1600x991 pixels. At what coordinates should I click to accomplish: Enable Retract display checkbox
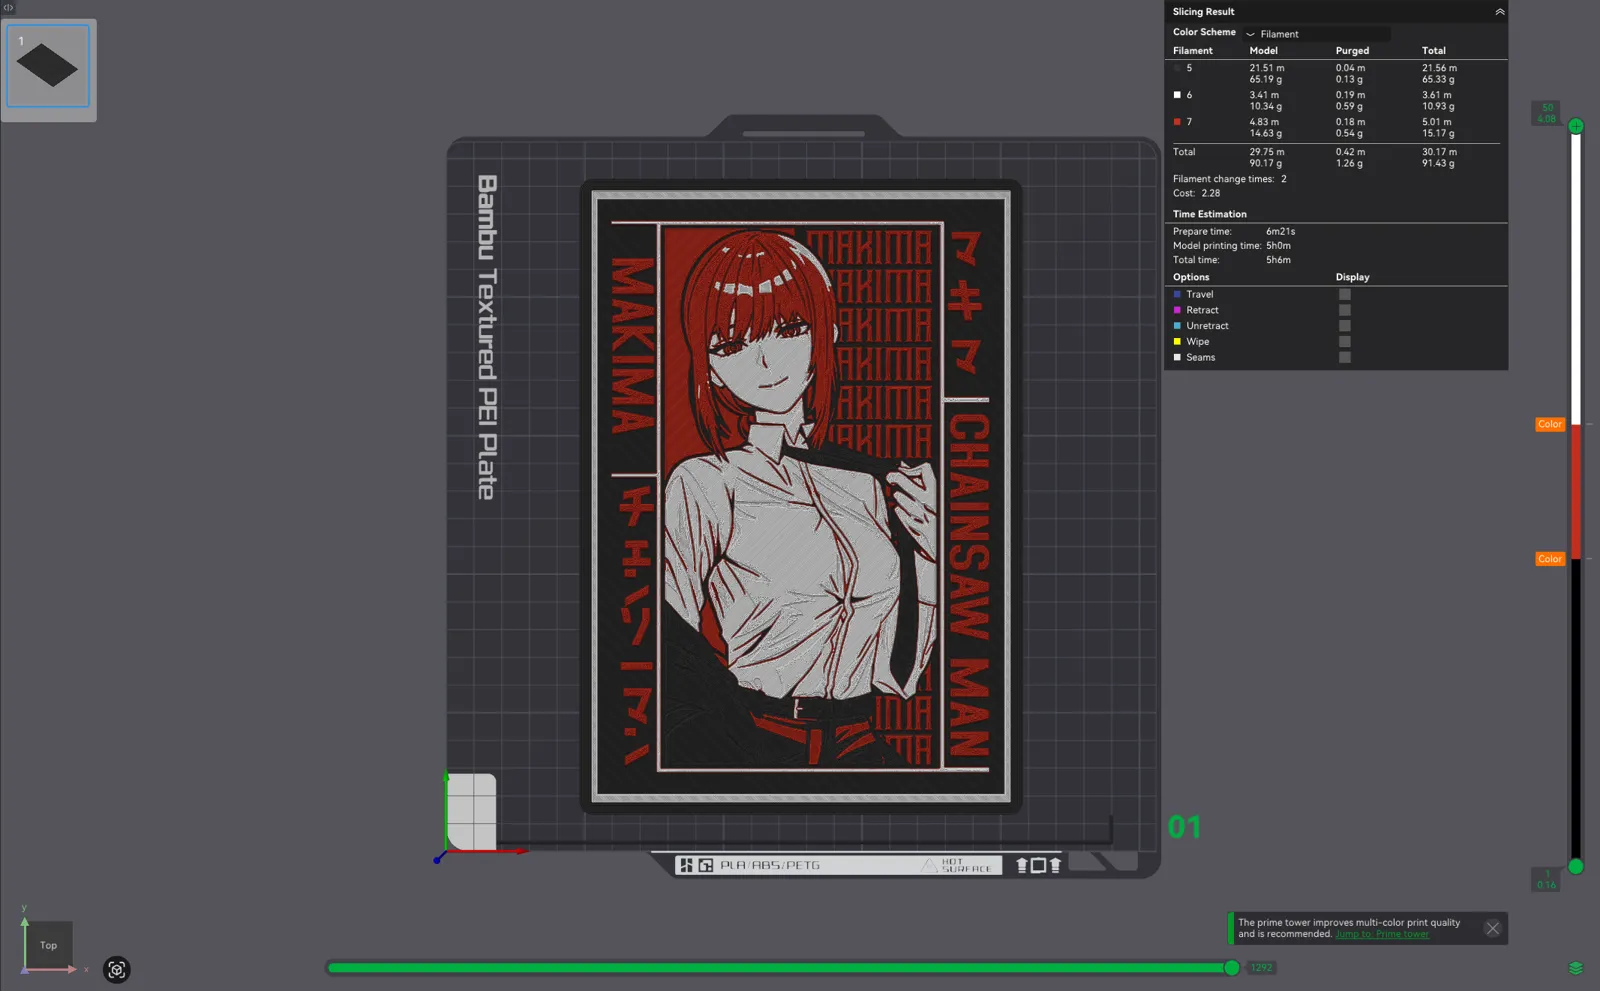click(1345, 310)
